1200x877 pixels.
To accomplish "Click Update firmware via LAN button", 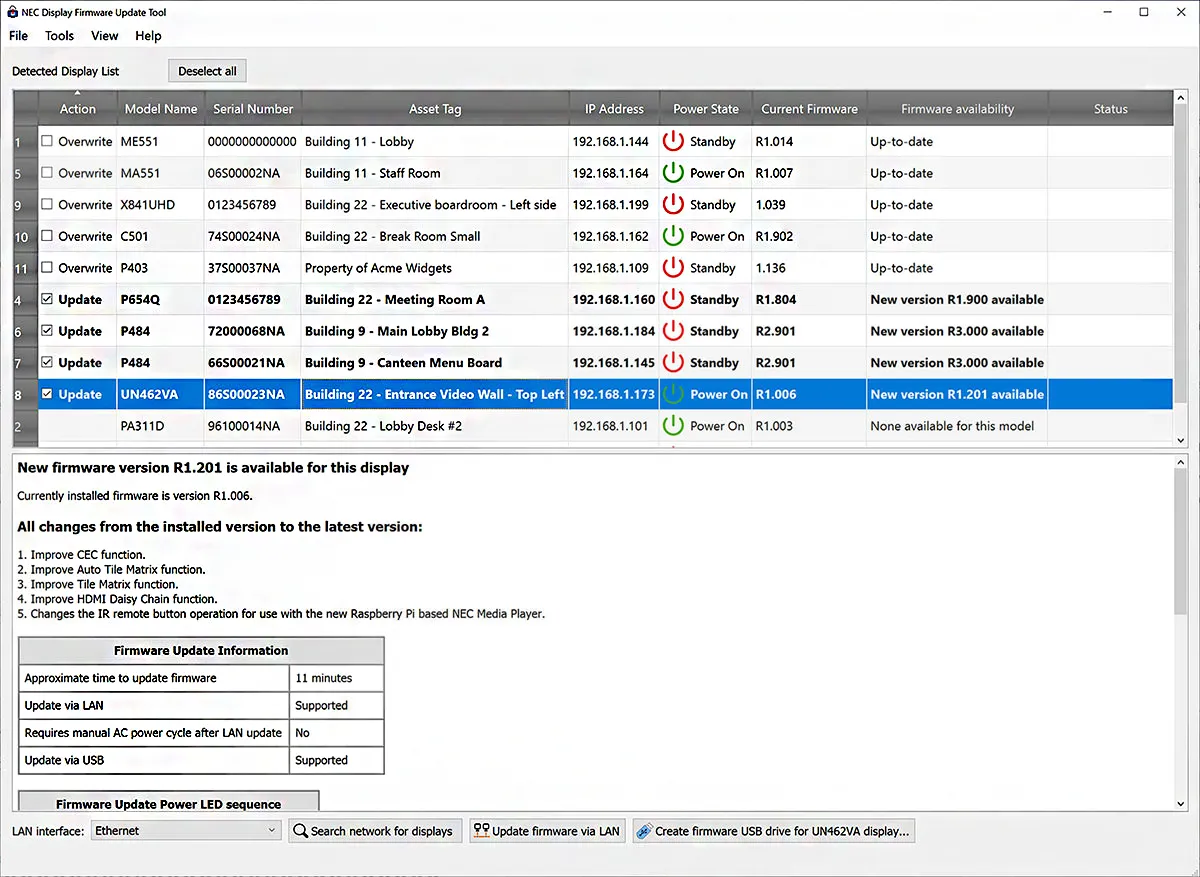I will [x=547, y=831].
